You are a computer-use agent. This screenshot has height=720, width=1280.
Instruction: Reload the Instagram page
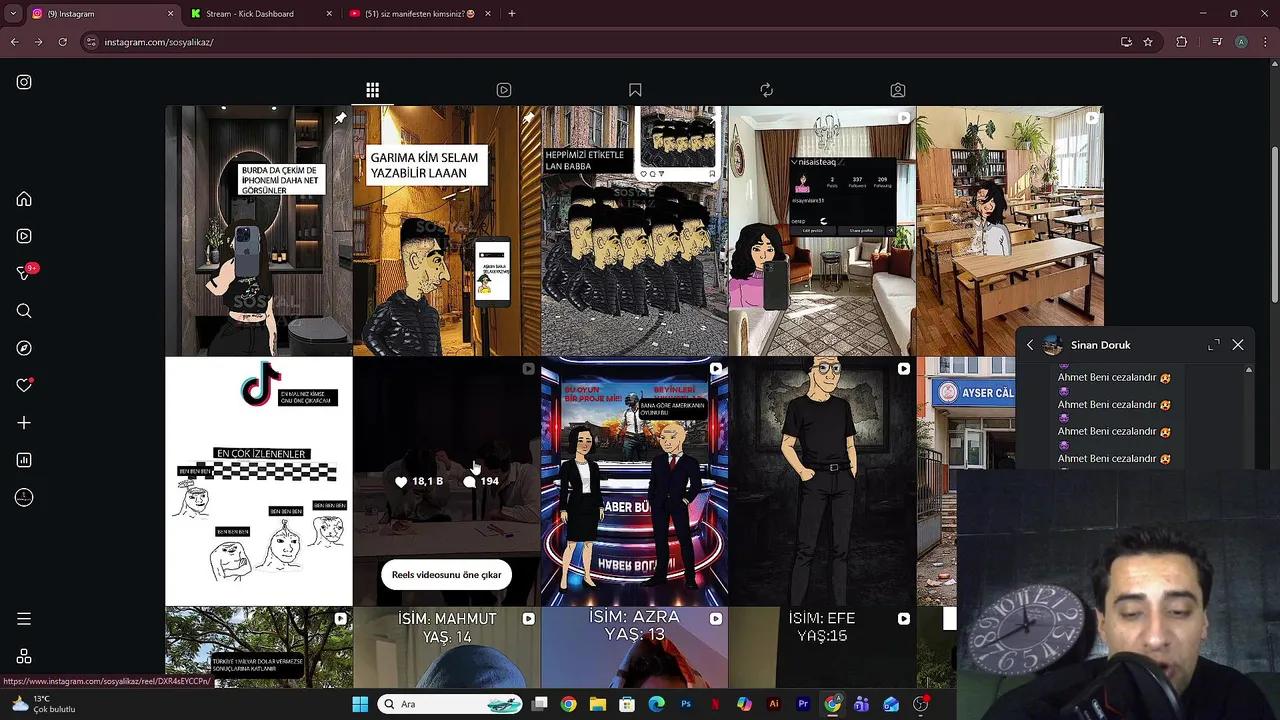point(62,42)
